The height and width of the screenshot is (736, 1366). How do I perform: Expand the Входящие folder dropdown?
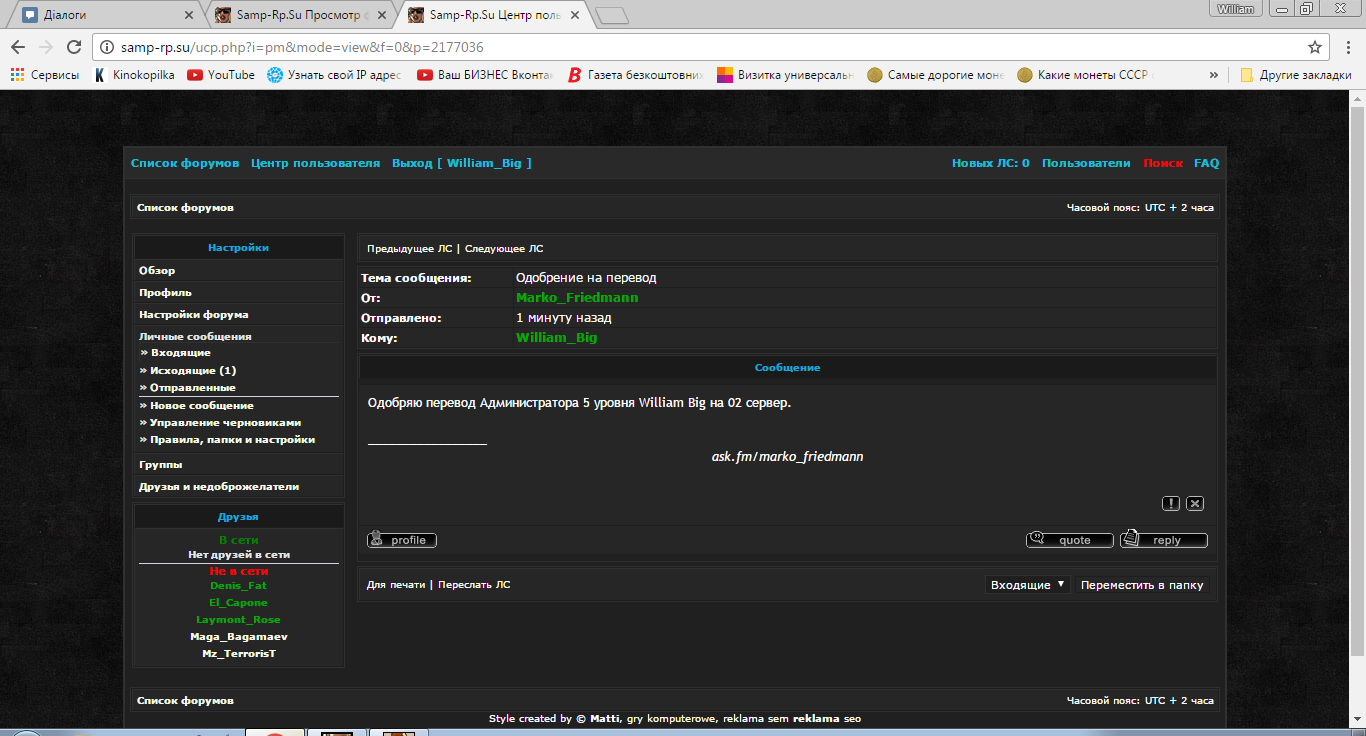(1027, 585)
